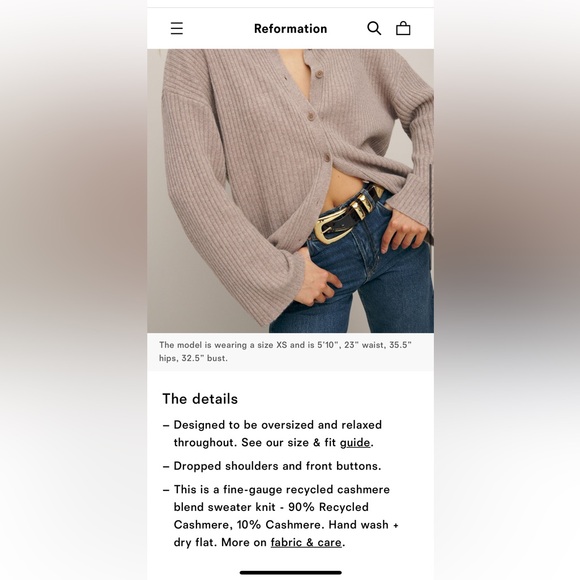Viewport: 580px width, 580px height.
Task: Open the hamburger navigation menu
Action: click(177, 28)
